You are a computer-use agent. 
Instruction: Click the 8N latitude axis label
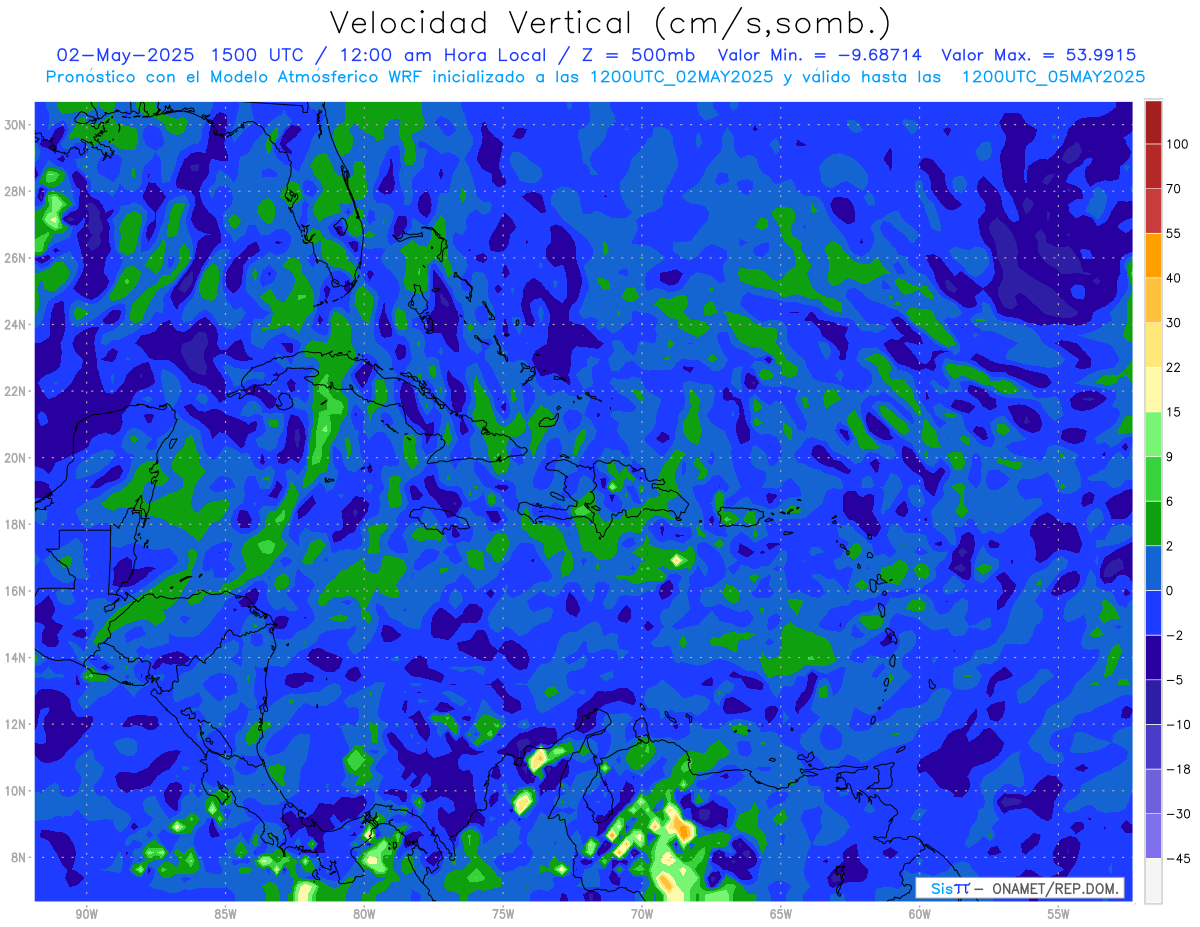coord(18,857)
